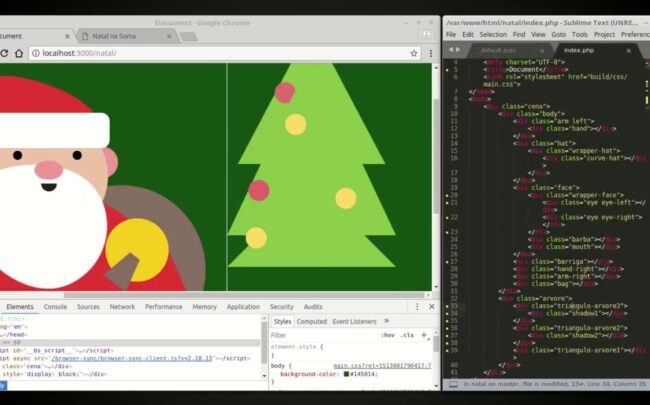Open Sublime Text Find menu
The width and height of the screenshot is (650, 405).
(519, 34)
